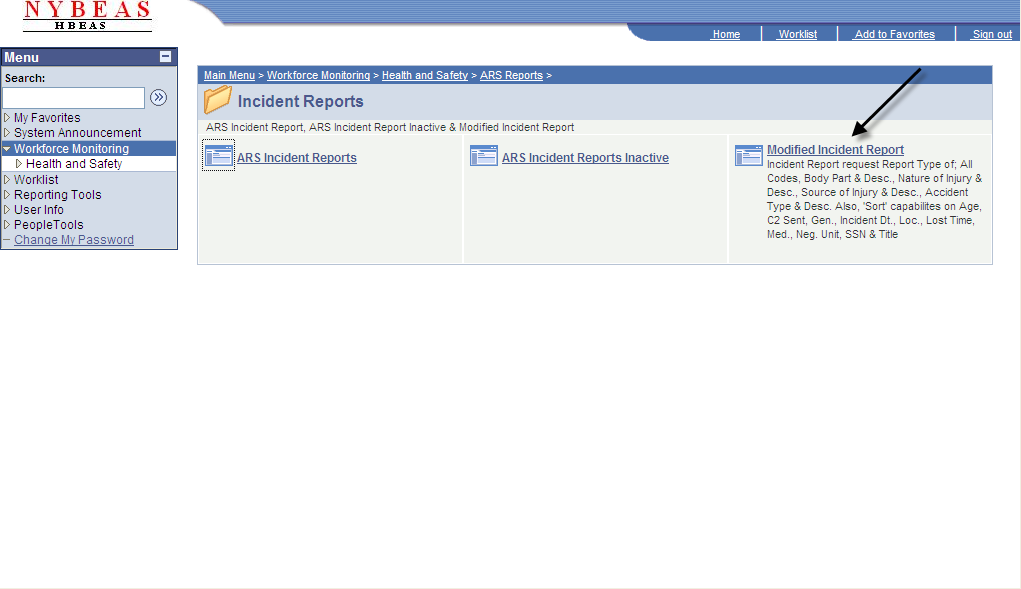Click the ARS Incident Reports page icon
Image resolution: width=1021 pixels, height=589 pixels.
click(218, 156)
